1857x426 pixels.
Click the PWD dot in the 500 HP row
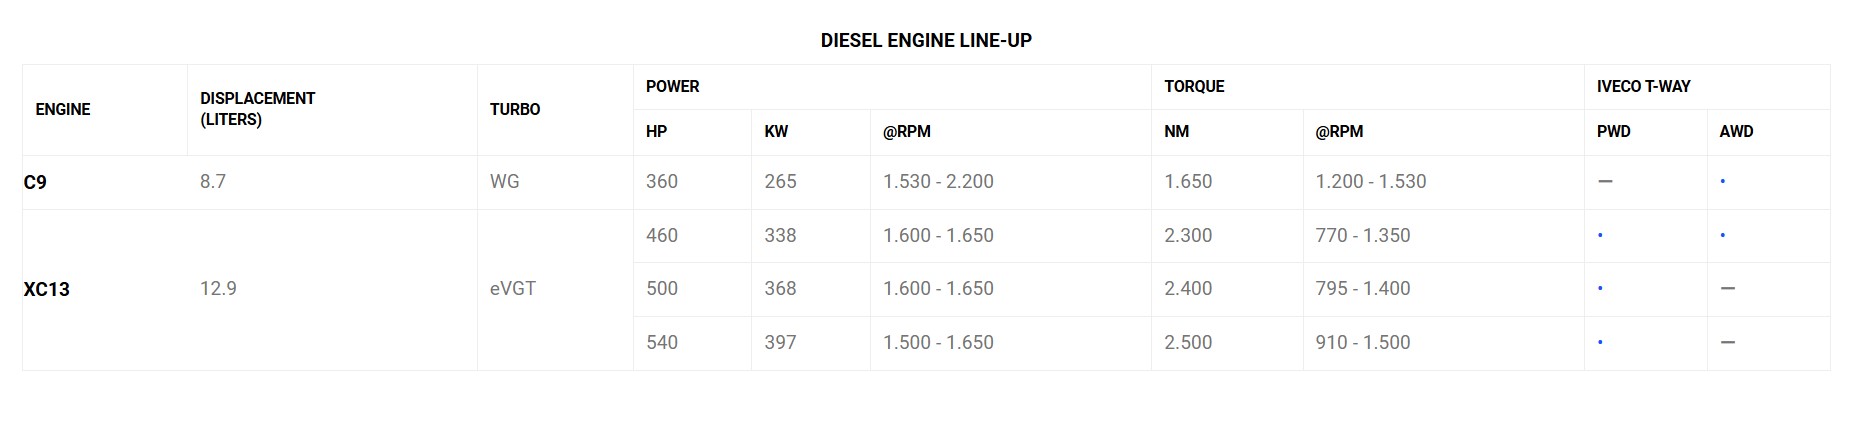point(1600,289)
